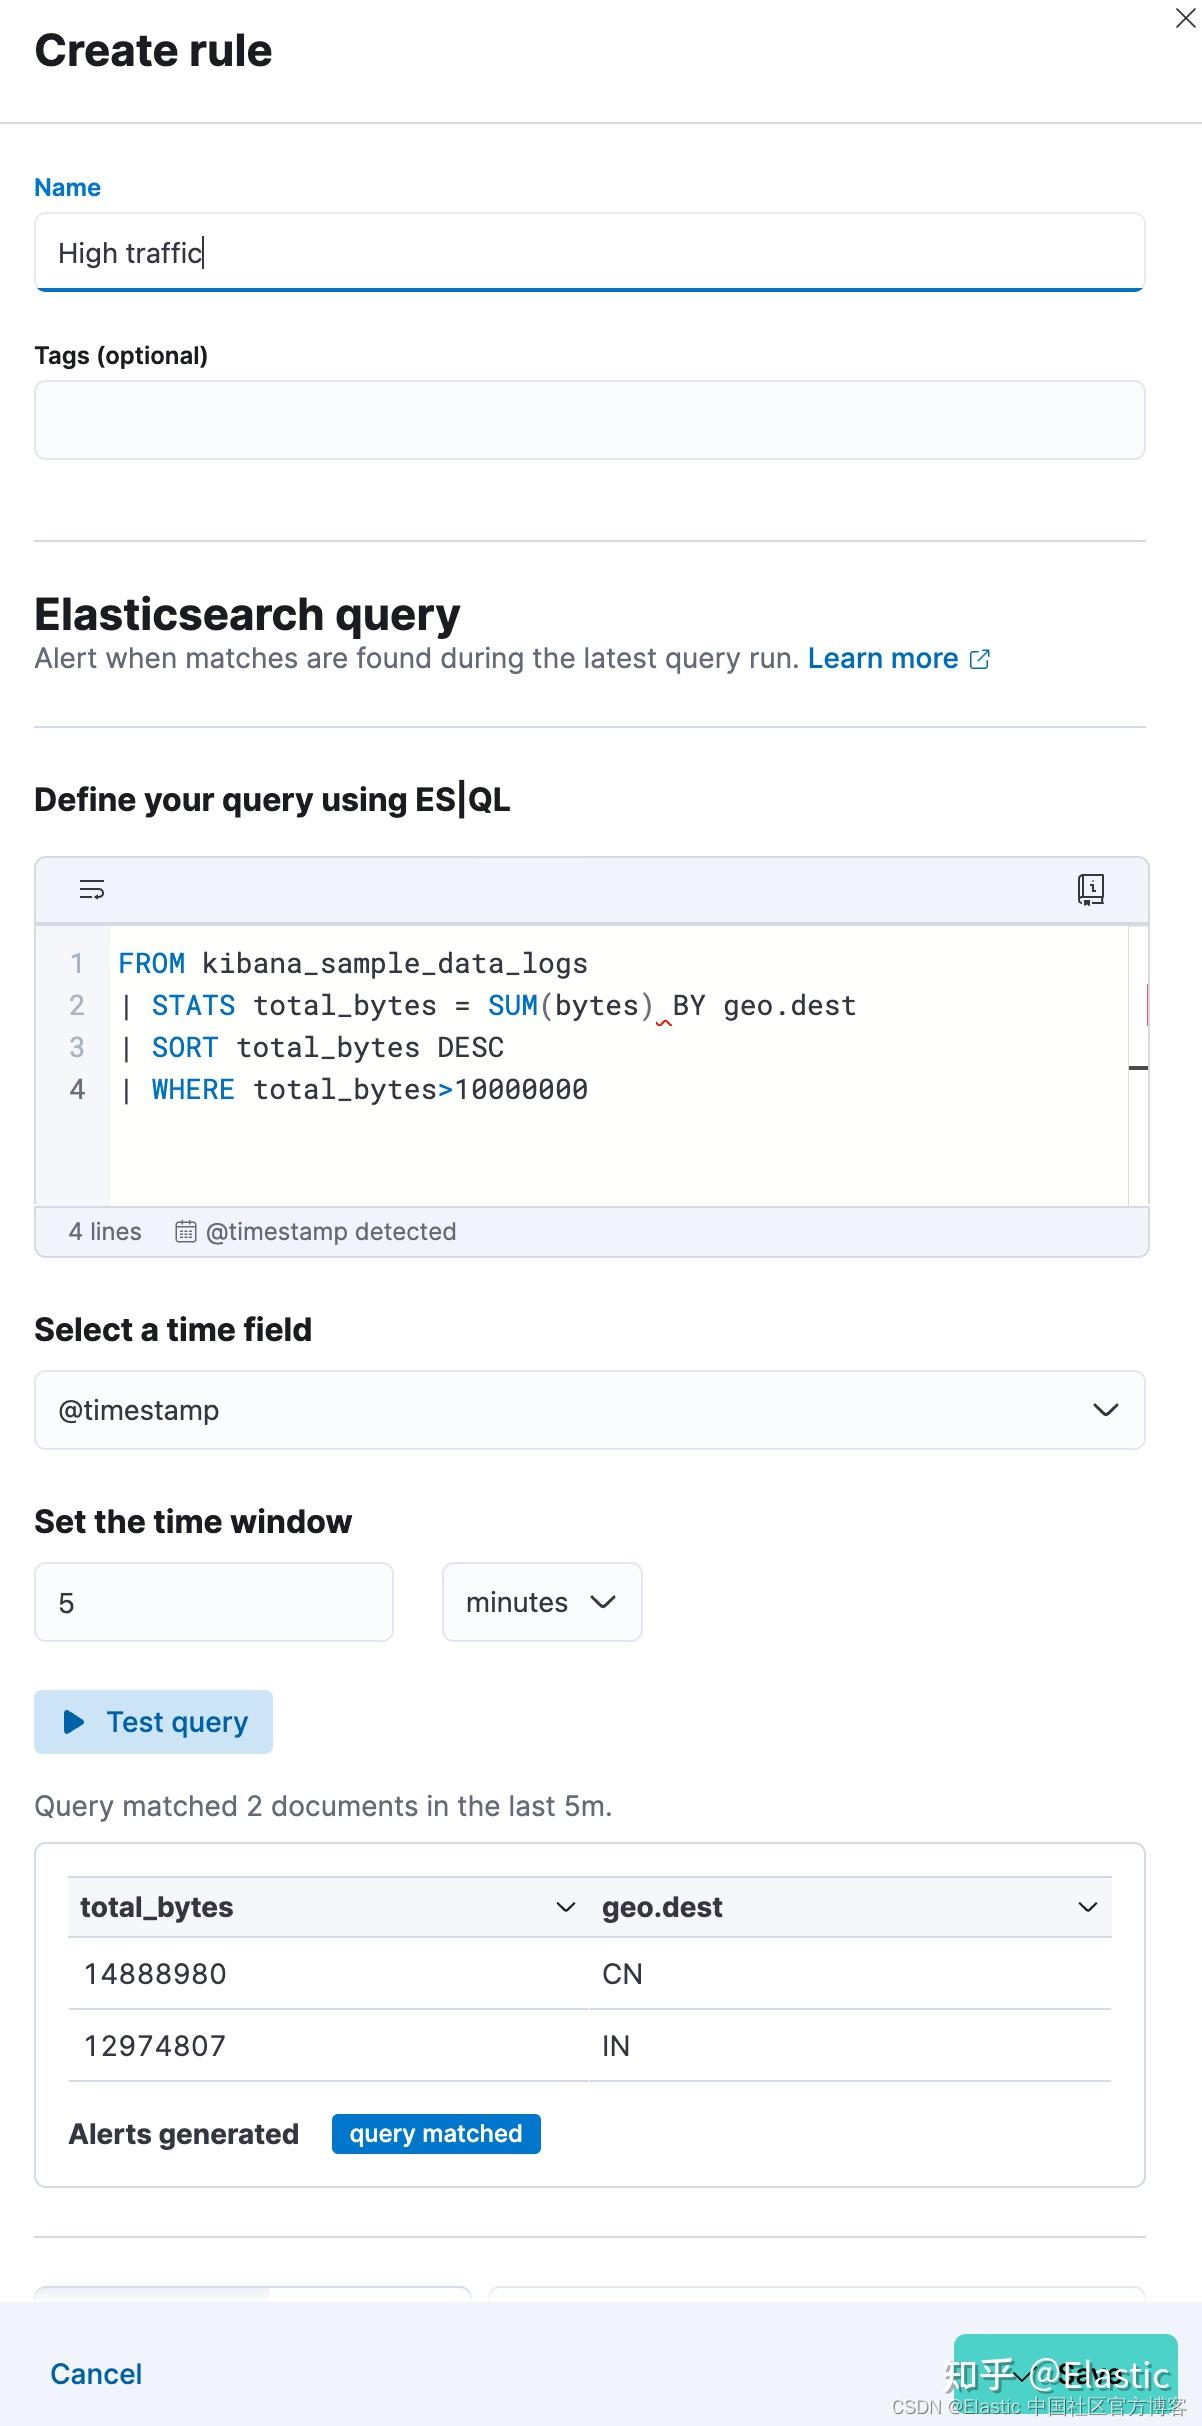1202x2426 pixels.
Task: Close the Create rule flyout
Action: coord(1186,18)
